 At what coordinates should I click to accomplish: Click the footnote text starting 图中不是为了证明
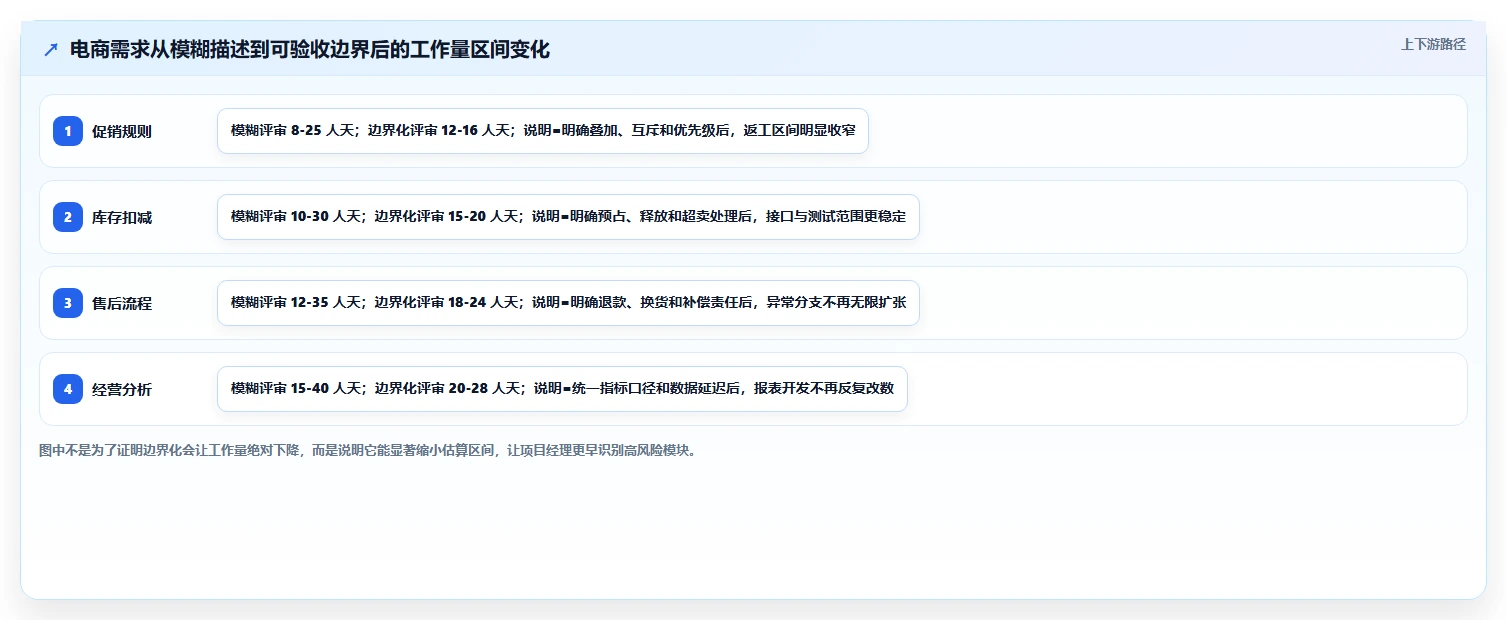[368, 450]
